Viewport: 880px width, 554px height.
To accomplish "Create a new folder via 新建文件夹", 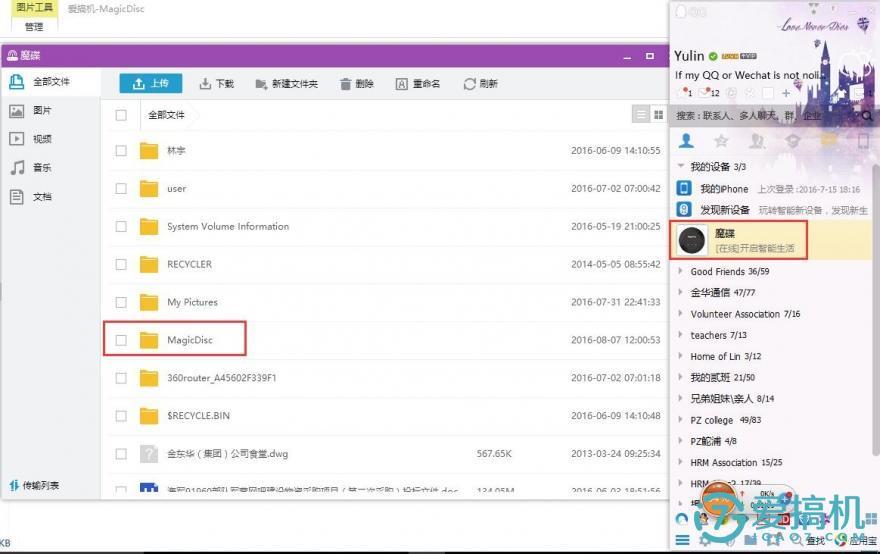I will (286, 84).
